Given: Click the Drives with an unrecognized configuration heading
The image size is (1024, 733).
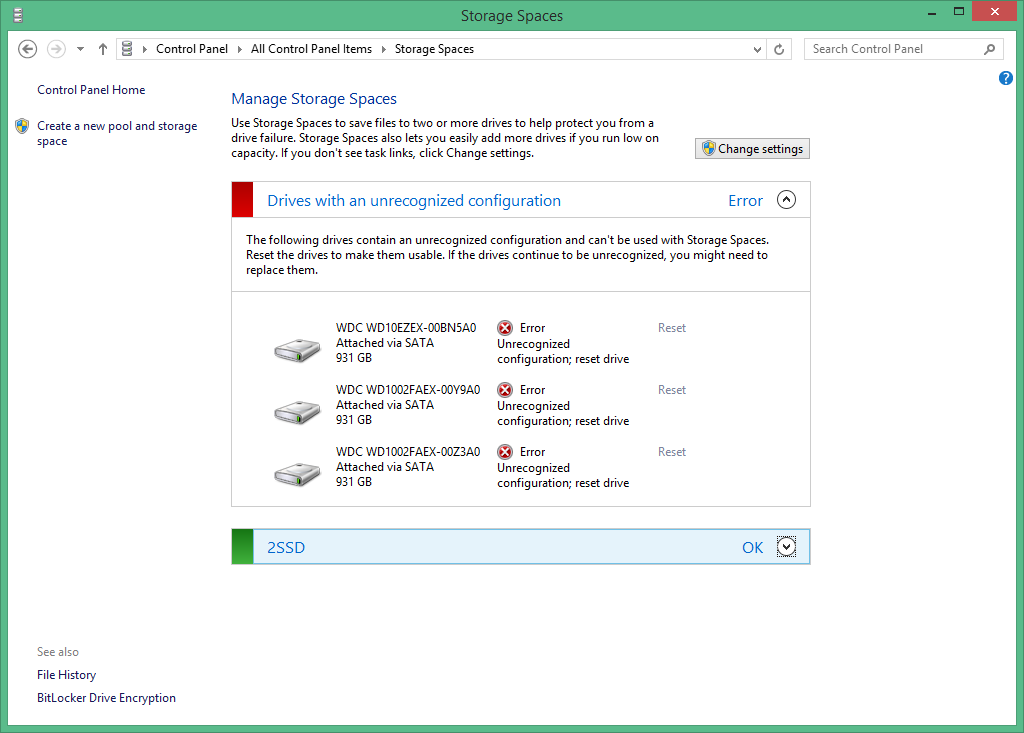Looking at the screenshot, I should pos(414,201).
